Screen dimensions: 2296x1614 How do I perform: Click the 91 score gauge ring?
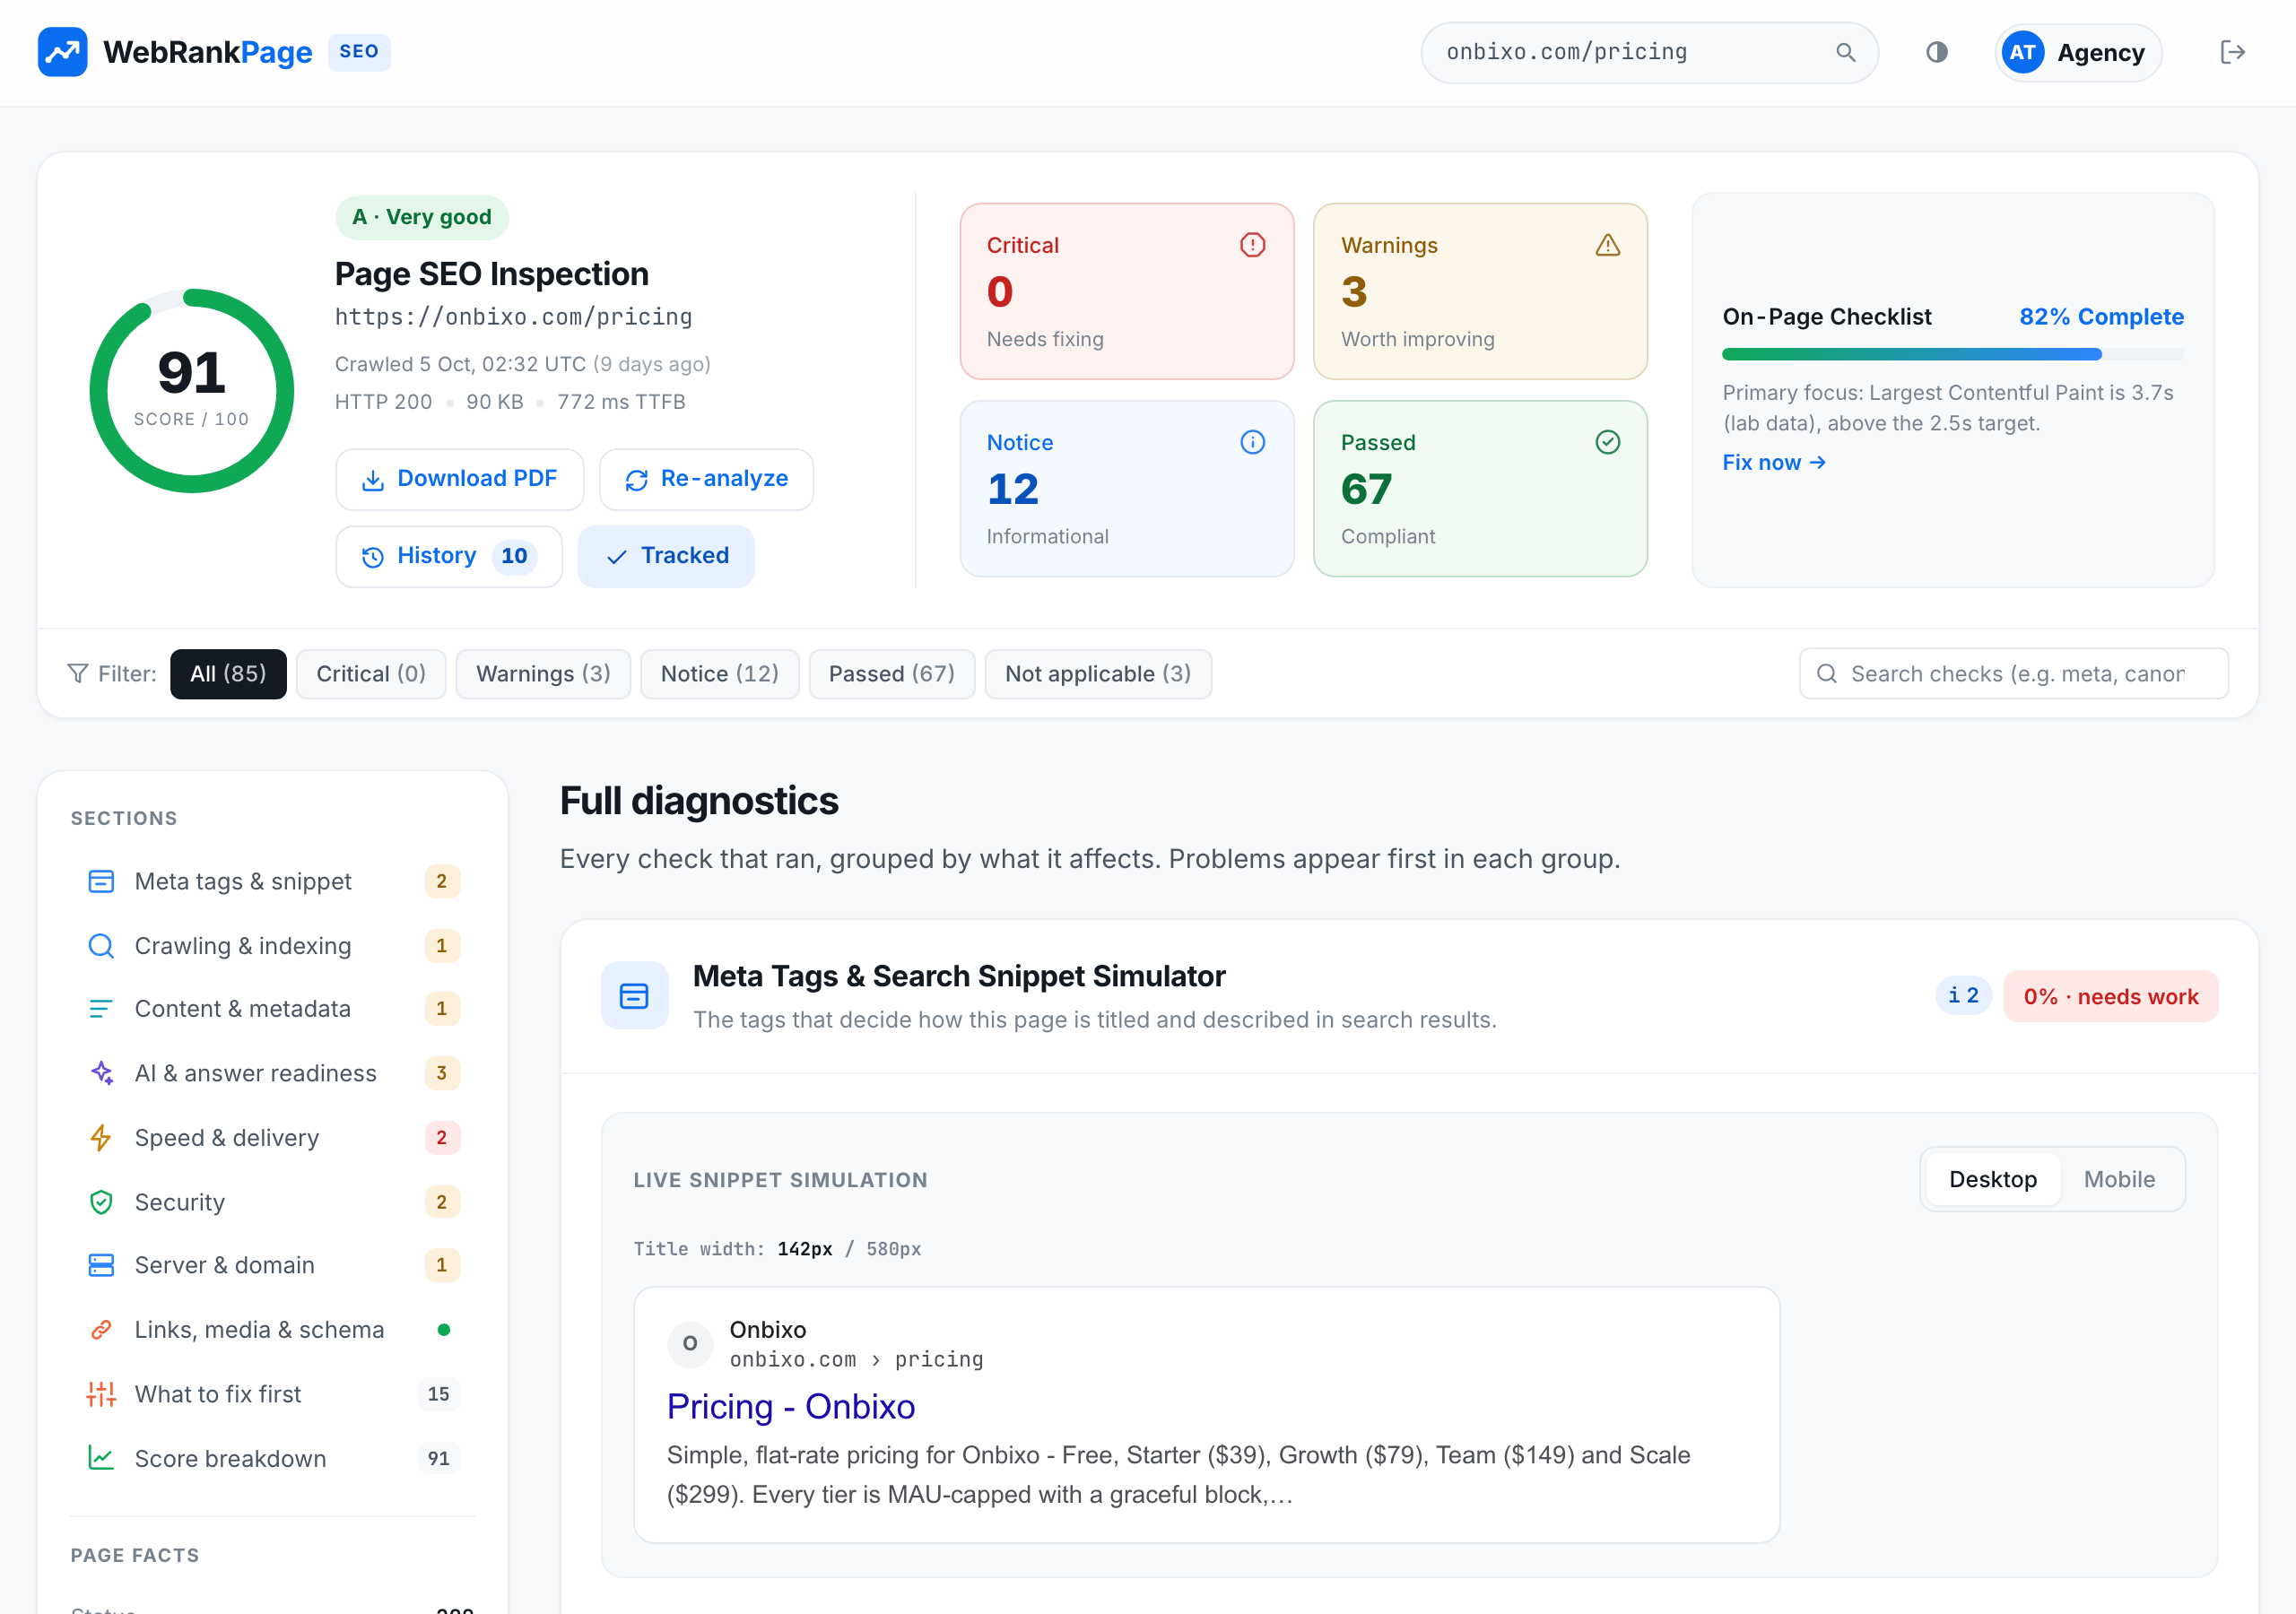pos(192,391)
